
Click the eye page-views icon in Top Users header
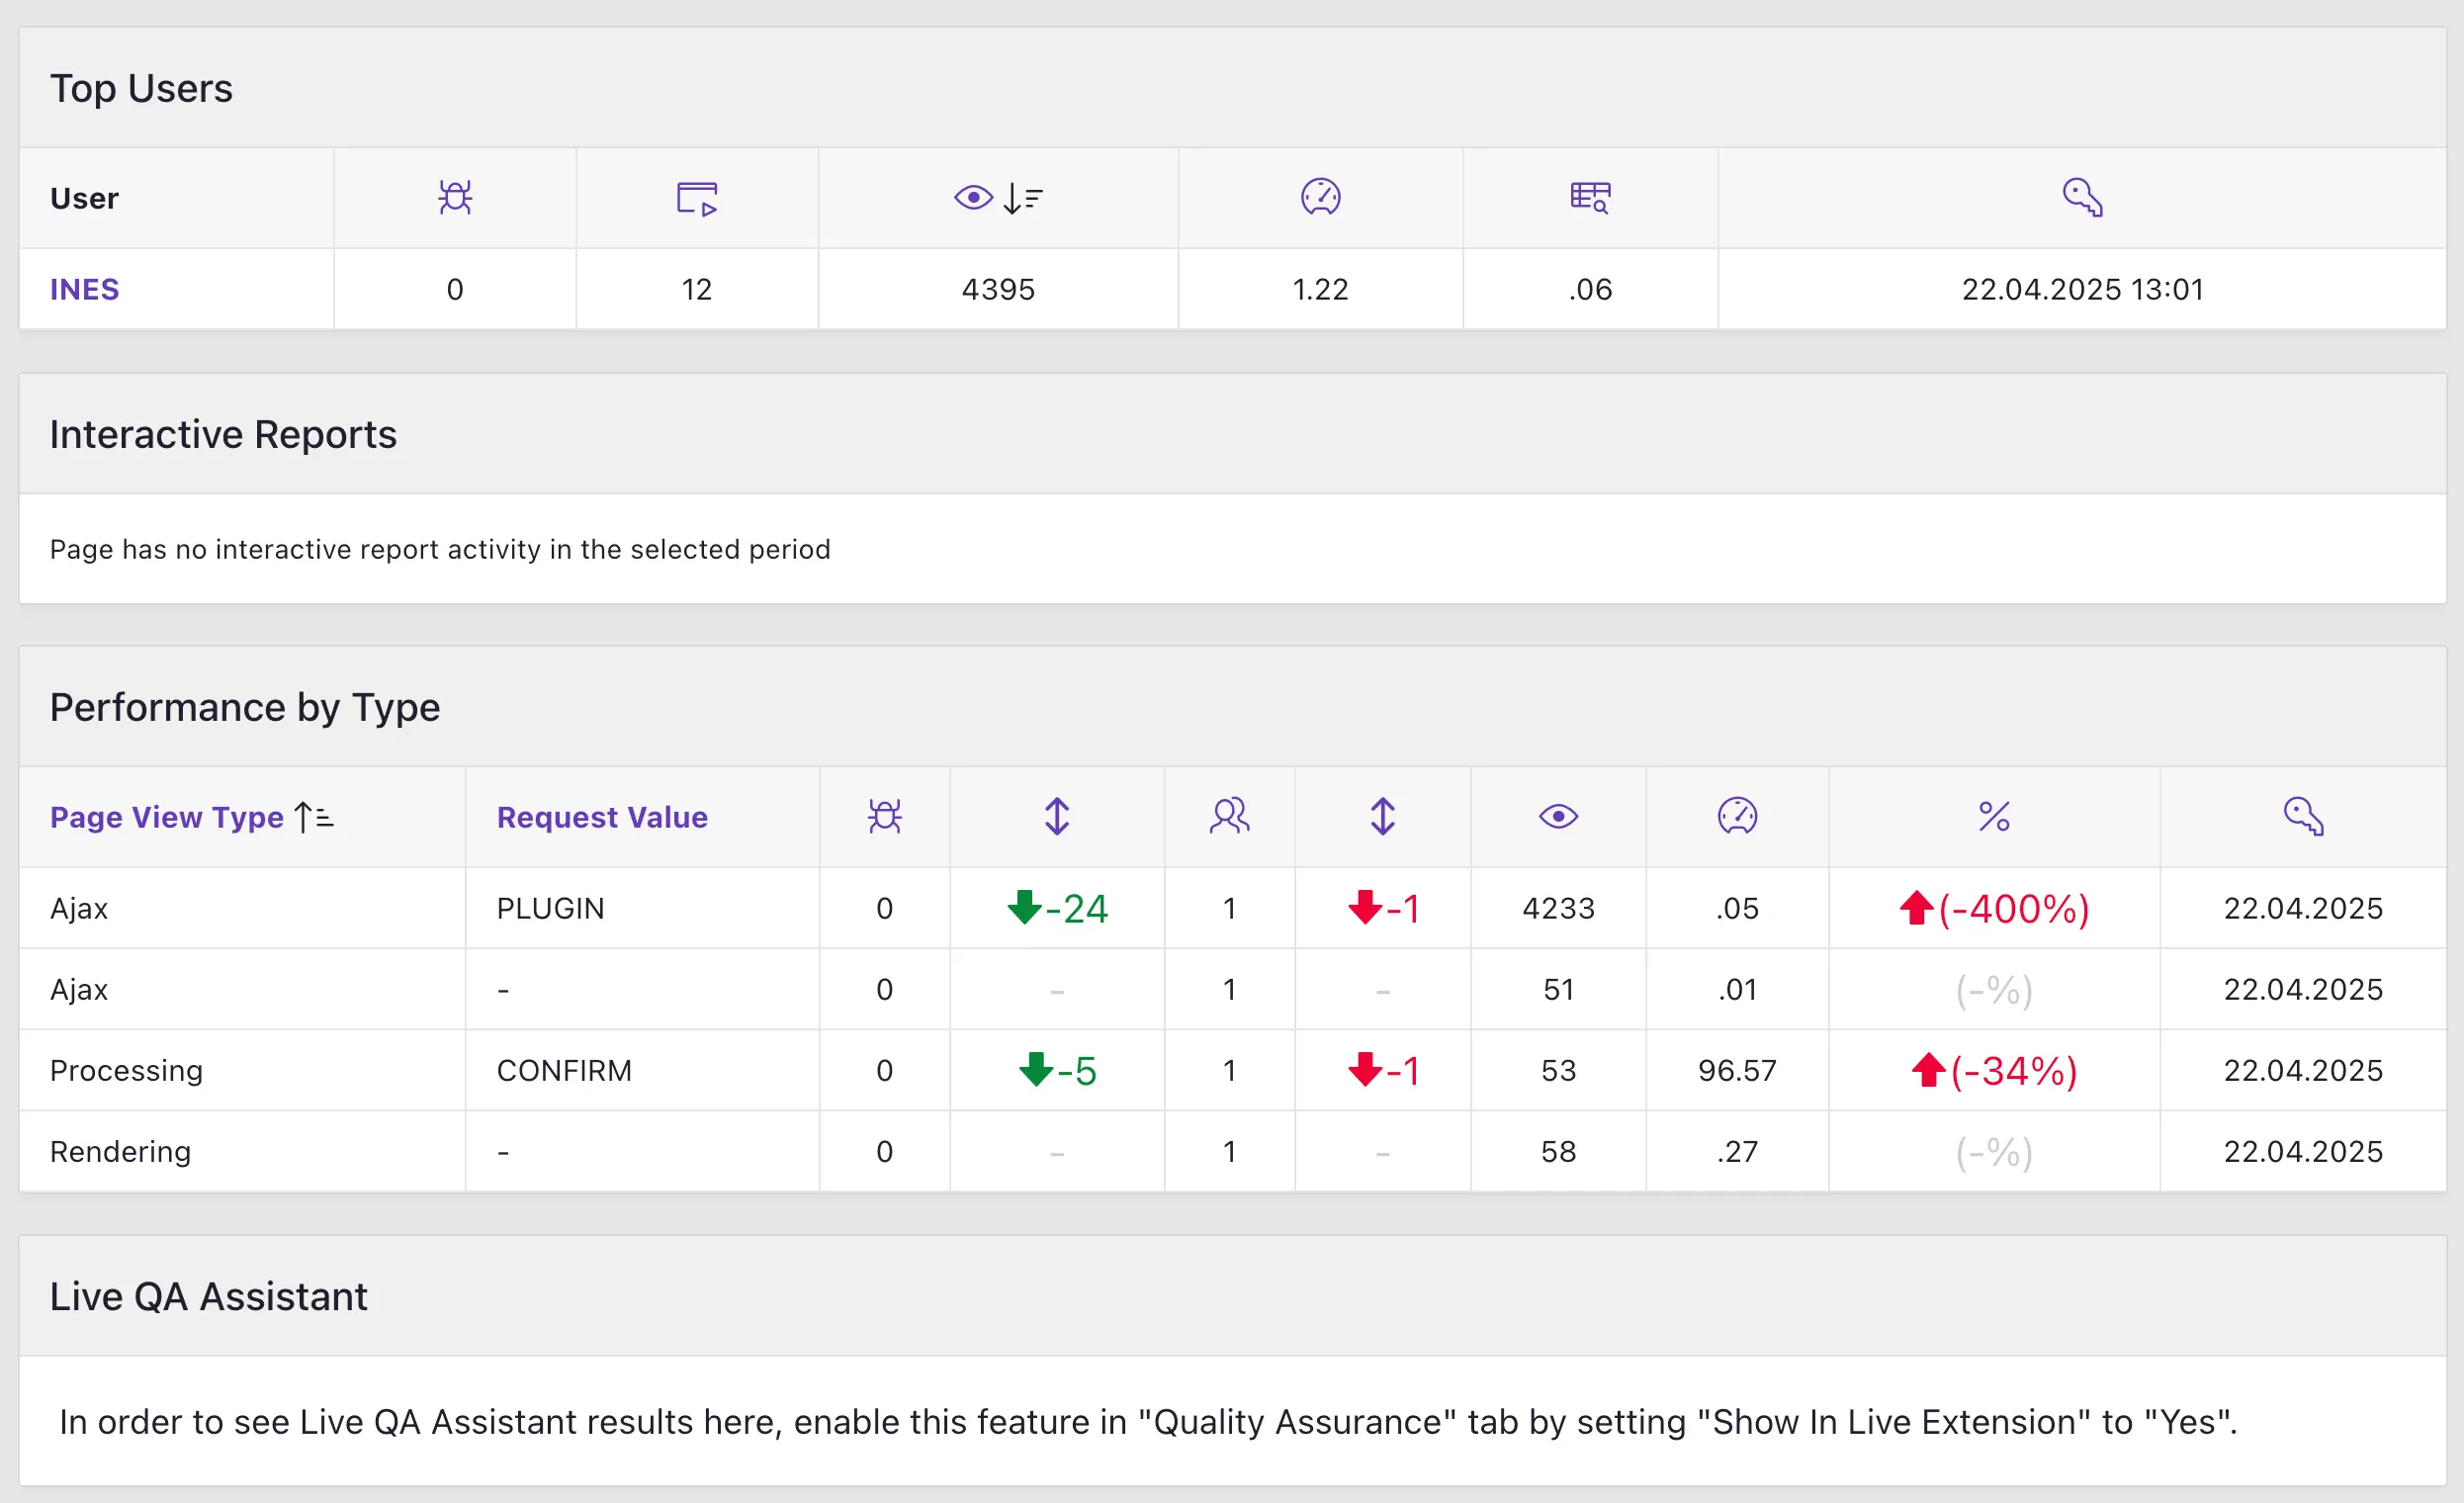click(x=973, y=197)
